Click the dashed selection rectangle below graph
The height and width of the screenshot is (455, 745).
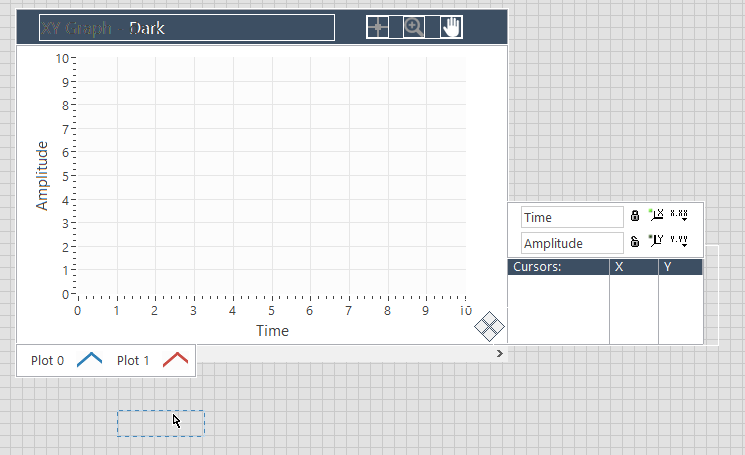[x=161, y=423]
